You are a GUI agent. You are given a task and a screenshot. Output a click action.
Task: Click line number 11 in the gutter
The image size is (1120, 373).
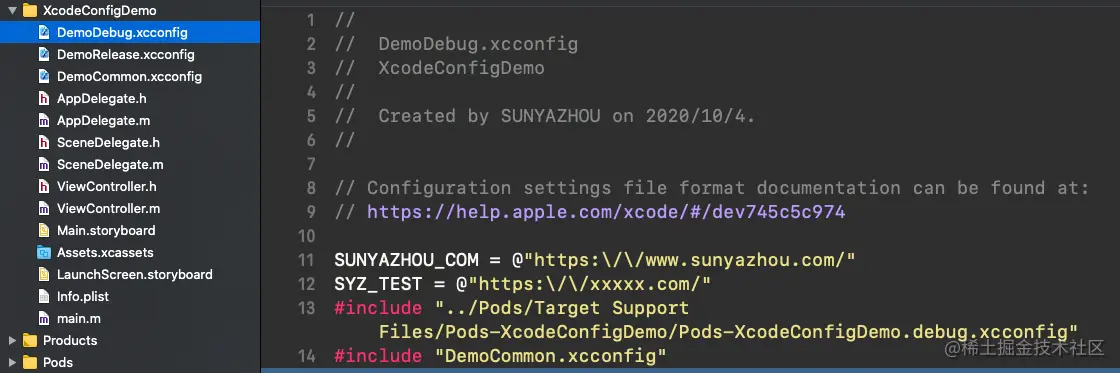(306, 259)
